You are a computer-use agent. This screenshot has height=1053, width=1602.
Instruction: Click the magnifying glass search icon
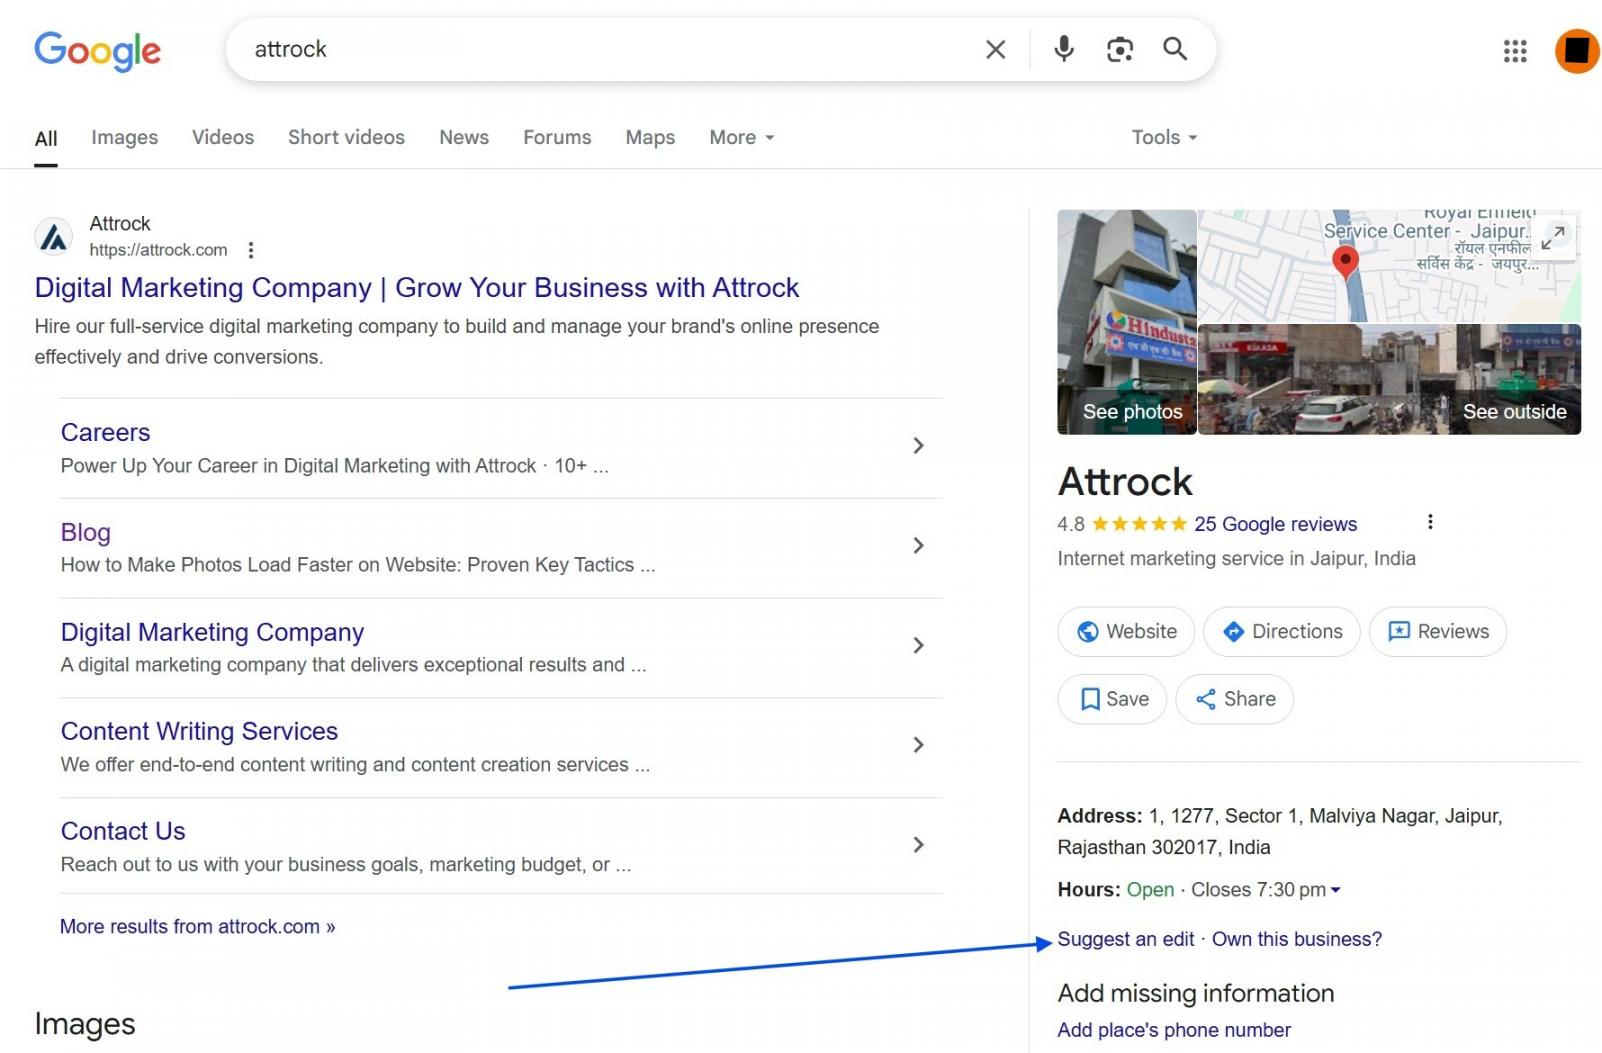tap(1175, 49)
